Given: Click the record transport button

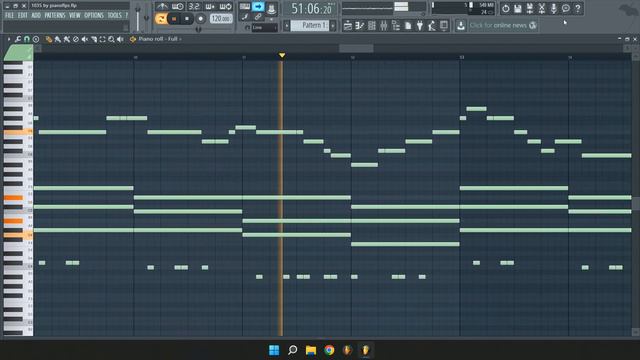Looking at the screenshot, I should click(200, 19).
